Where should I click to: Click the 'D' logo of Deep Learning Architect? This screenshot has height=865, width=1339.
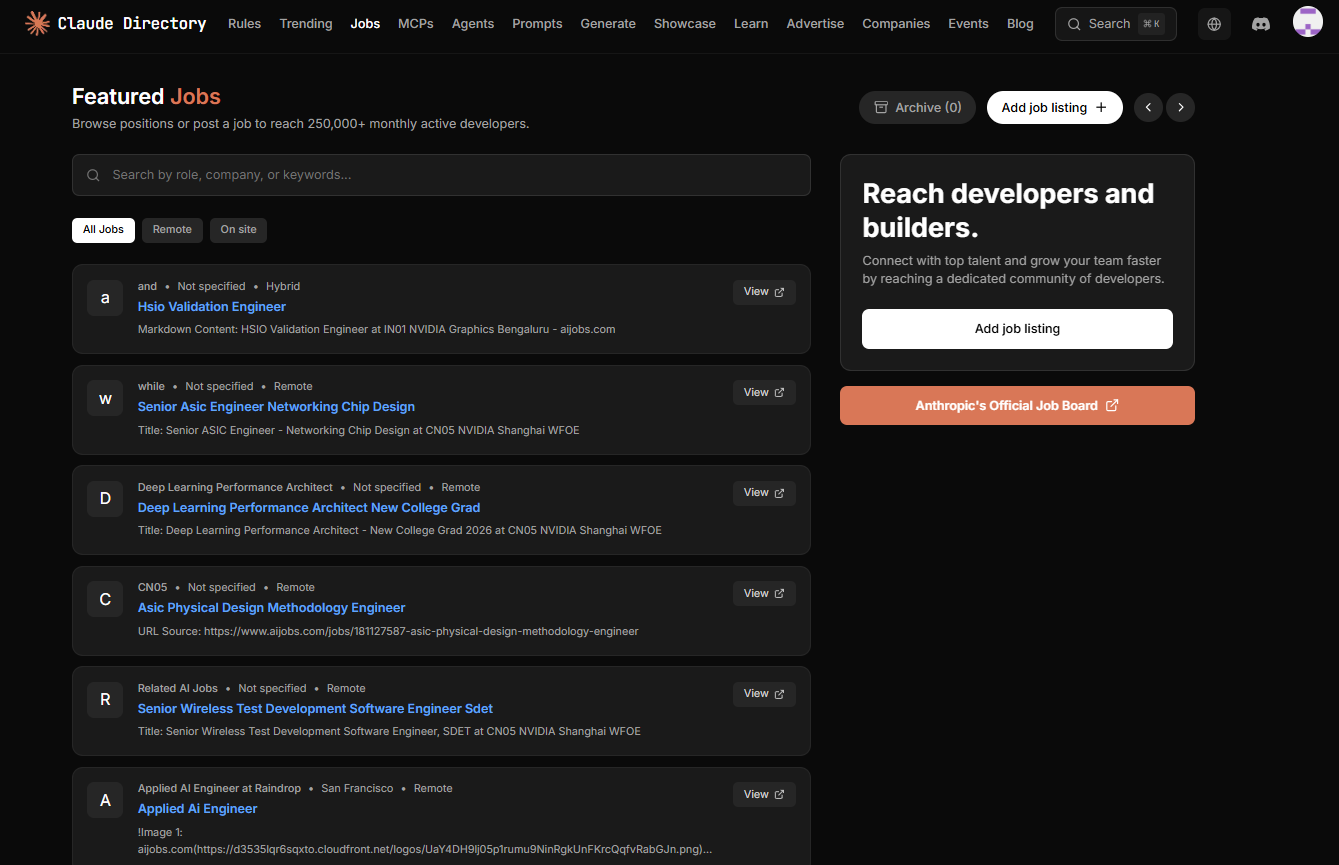coord(105,499)
